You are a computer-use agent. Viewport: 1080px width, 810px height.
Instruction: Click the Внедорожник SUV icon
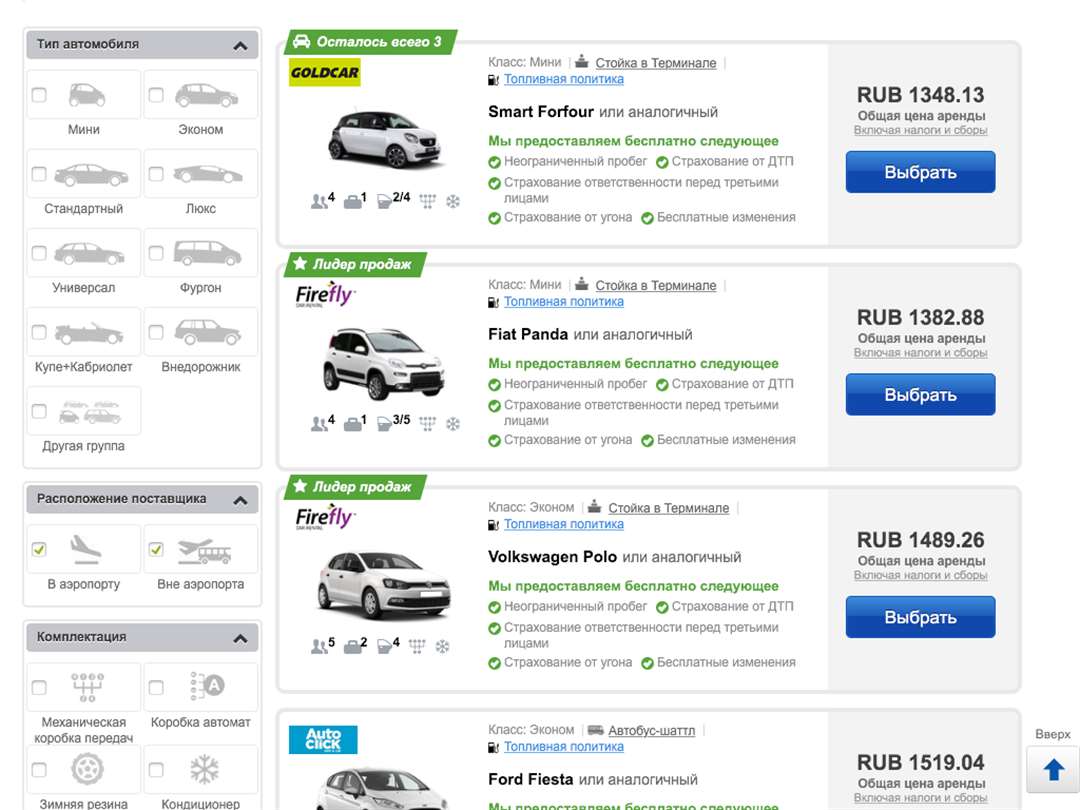[207, 333]
